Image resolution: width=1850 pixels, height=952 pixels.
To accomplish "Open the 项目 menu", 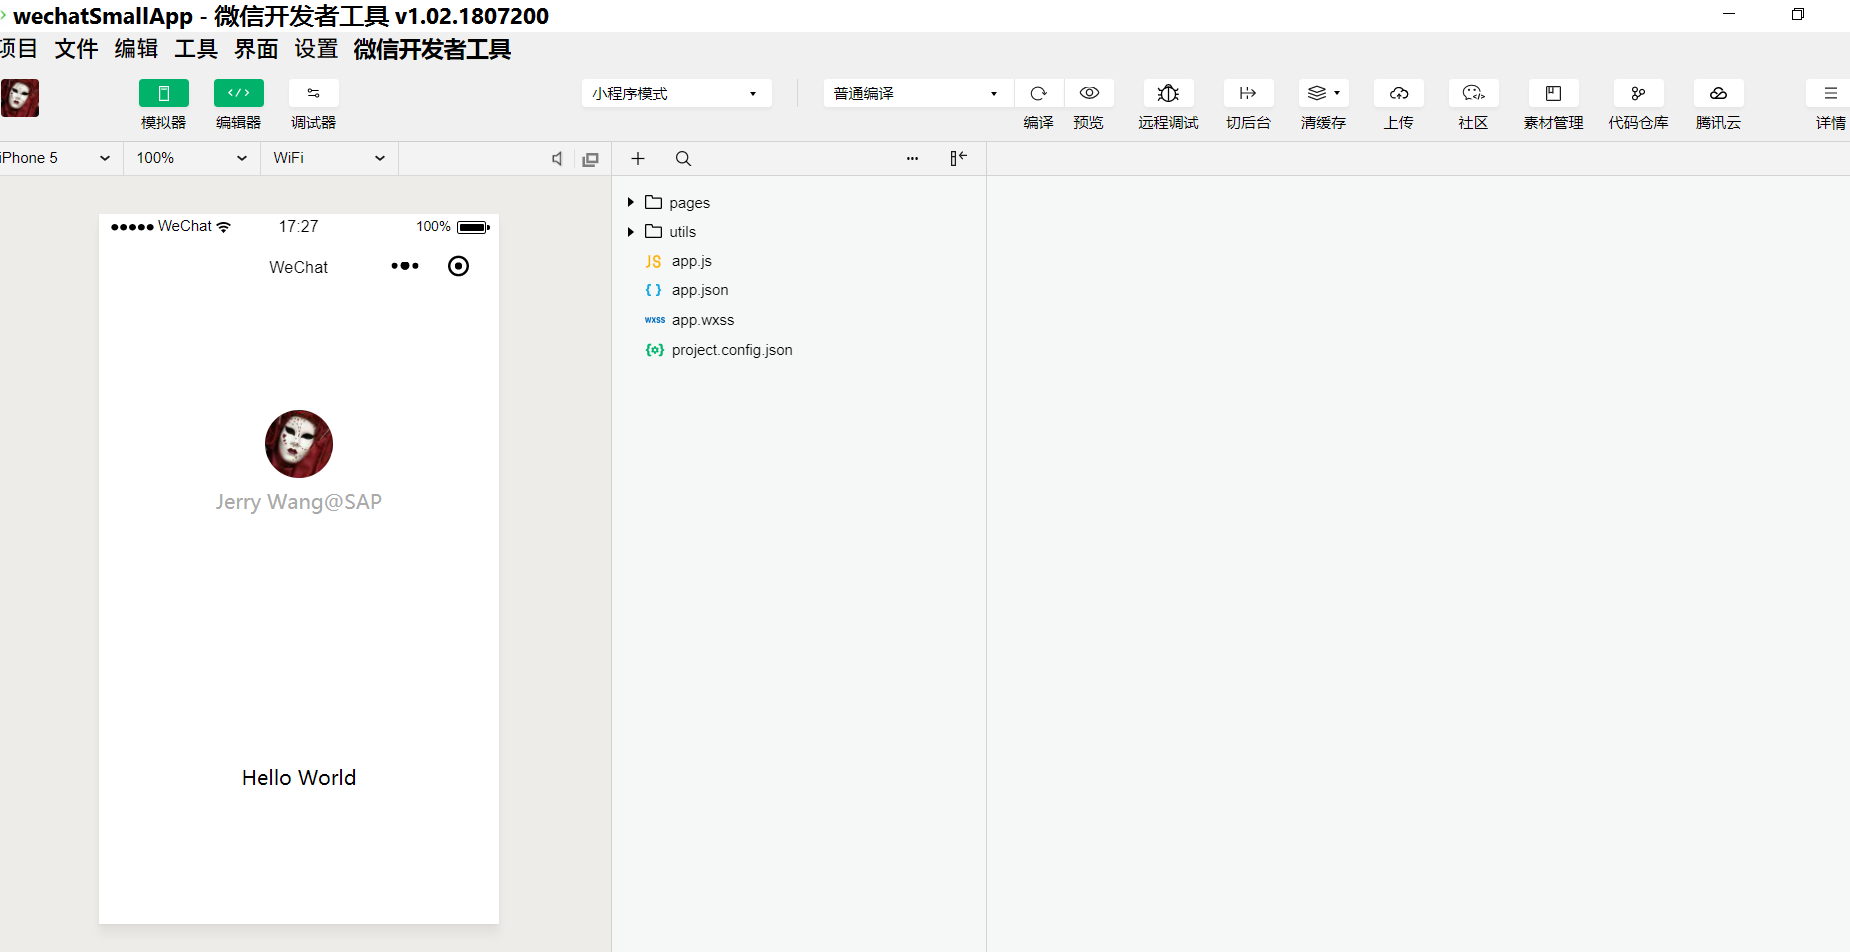I will tap(18, 49).
